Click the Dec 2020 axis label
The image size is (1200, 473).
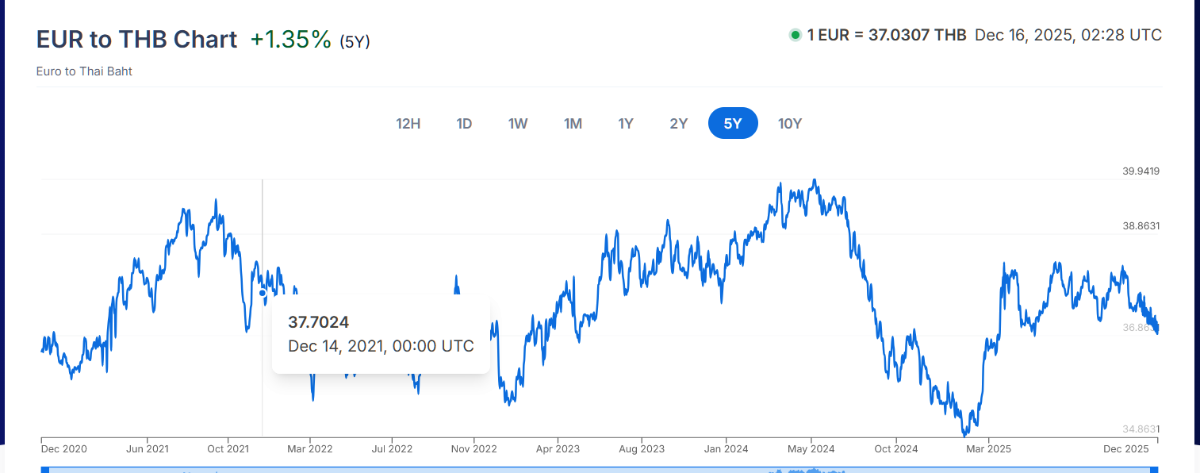pos(65,449)
